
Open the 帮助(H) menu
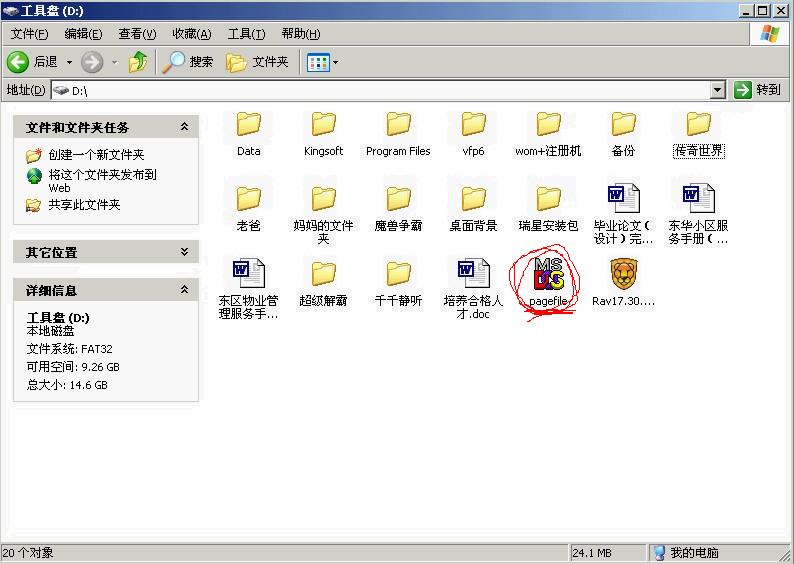[x=301, y=34]
